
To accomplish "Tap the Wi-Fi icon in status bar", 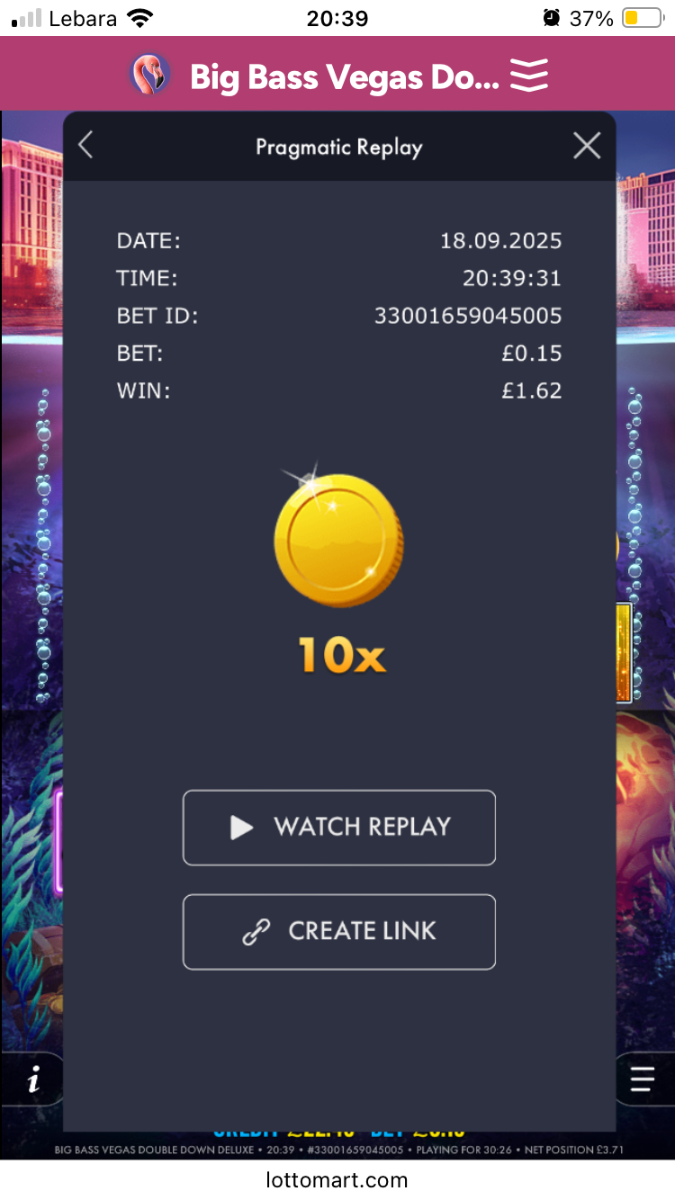I will tap(141, 18).
